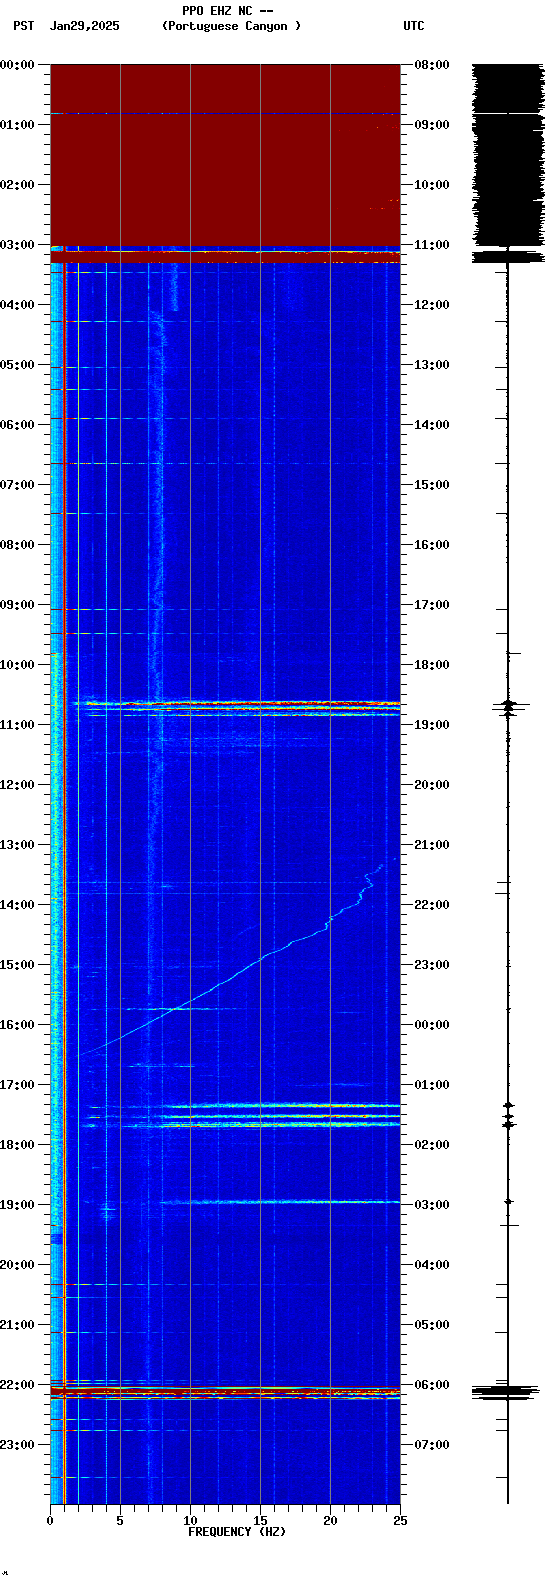
Task: Click the UTC time label 06:00
Action: point(431,1384)
